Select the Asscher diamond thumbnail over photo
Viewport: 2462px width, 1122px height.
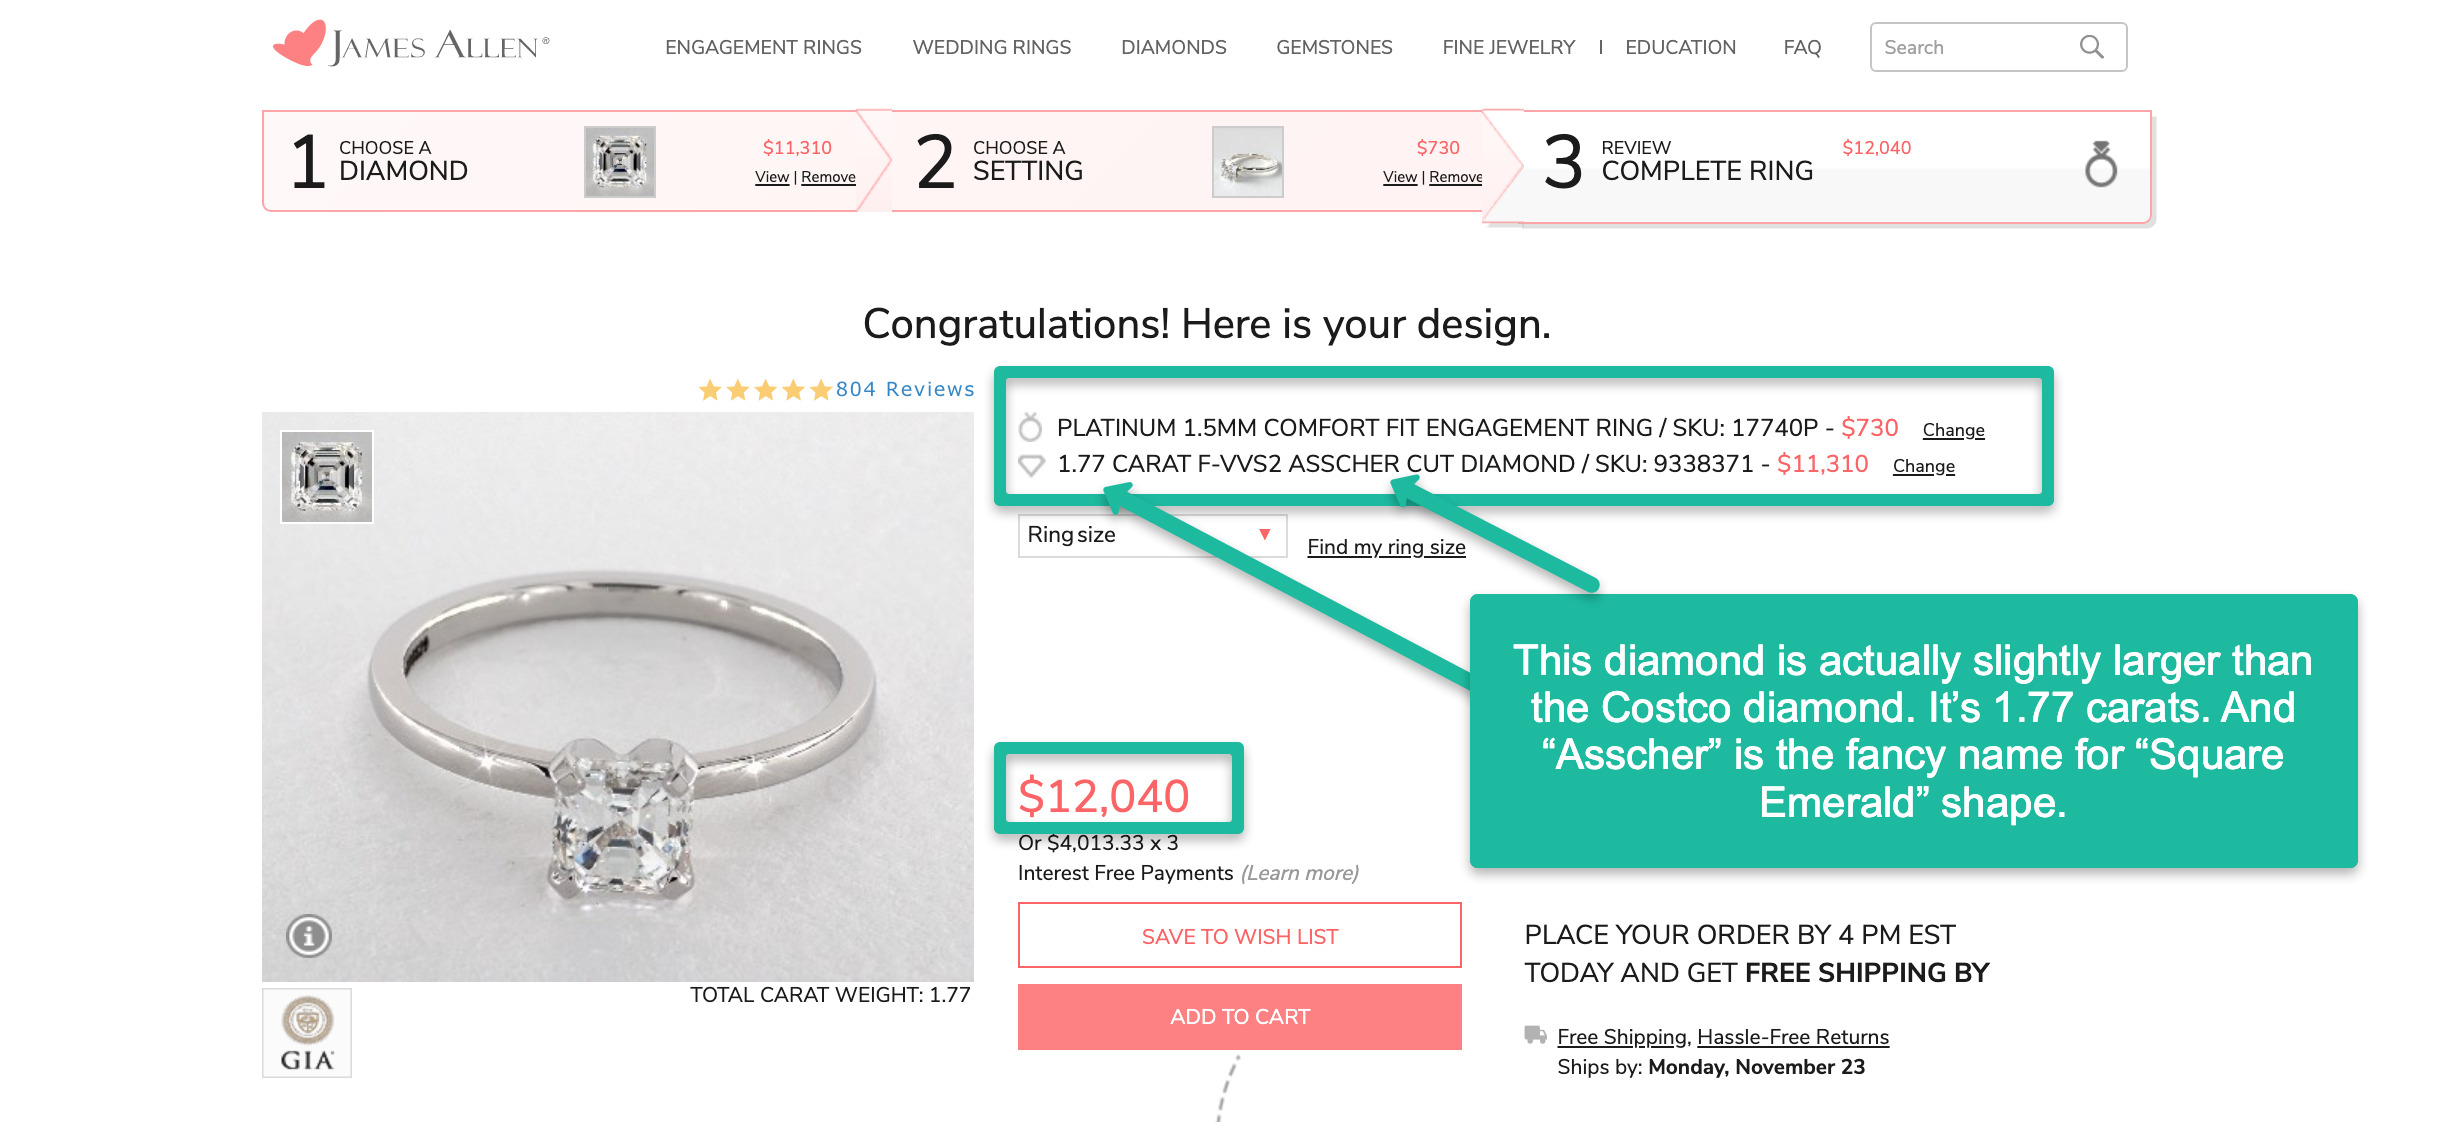[x=327, y=477]
